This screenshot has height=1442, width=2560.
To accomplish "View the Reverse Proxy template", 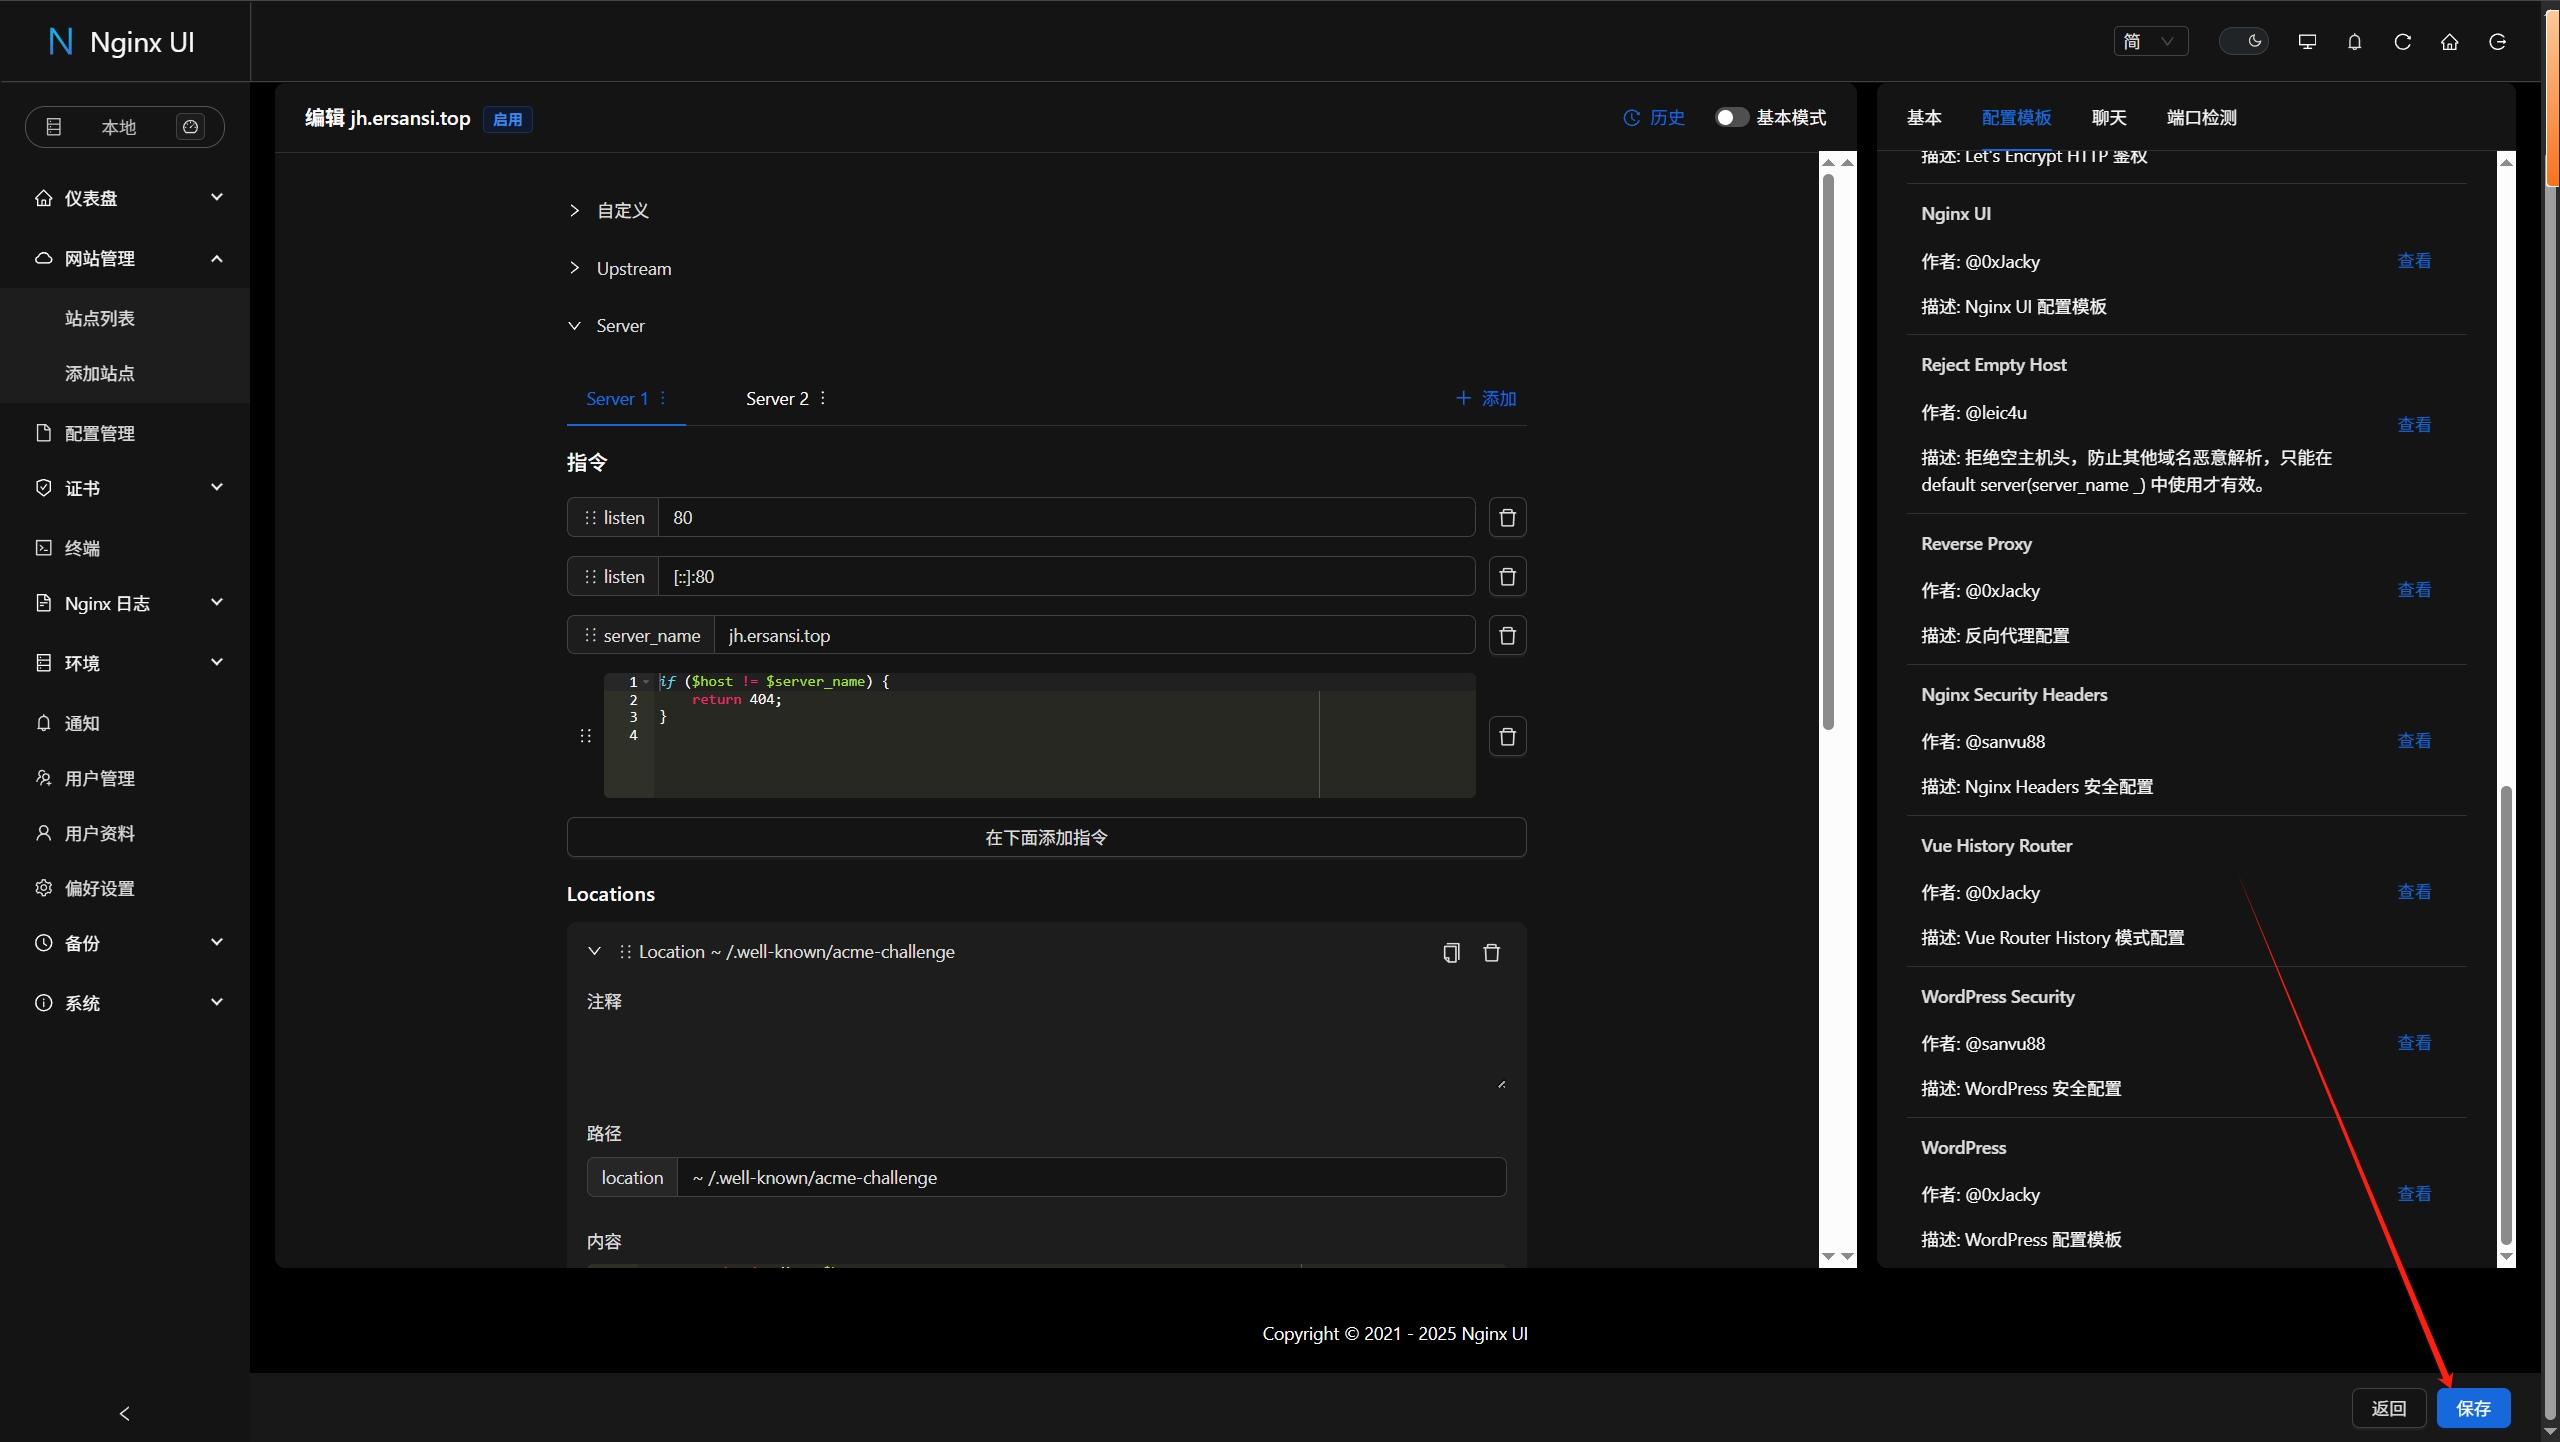I will click(2414, 590).
